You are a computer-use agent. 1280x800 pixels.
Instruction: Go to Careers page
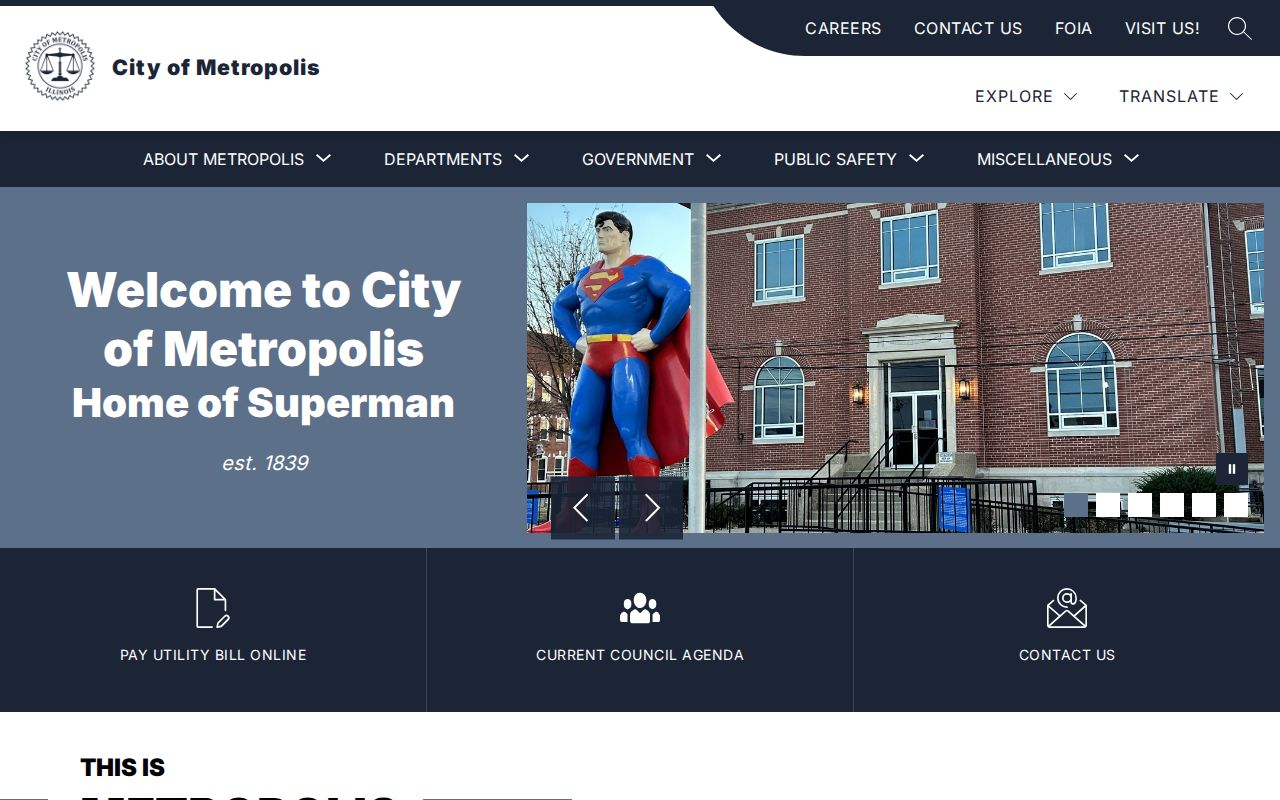(x=843, y=28)
